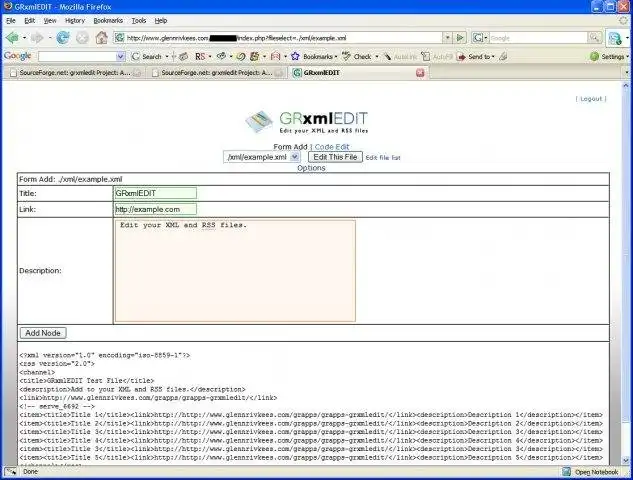Click the Stop loading icon
Viewport: 633px width, 480px height.
[82, 38]
